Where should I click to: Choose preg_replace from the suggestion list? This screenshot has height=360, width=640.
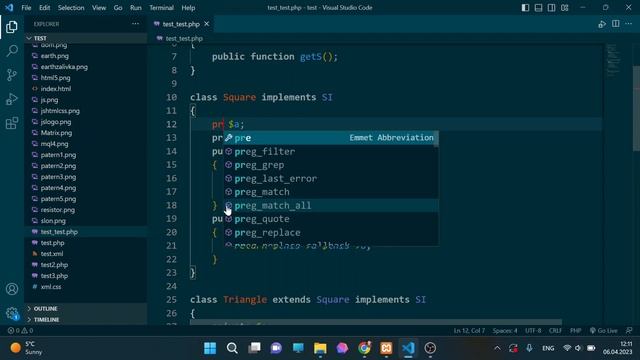(x=331, y=232)
